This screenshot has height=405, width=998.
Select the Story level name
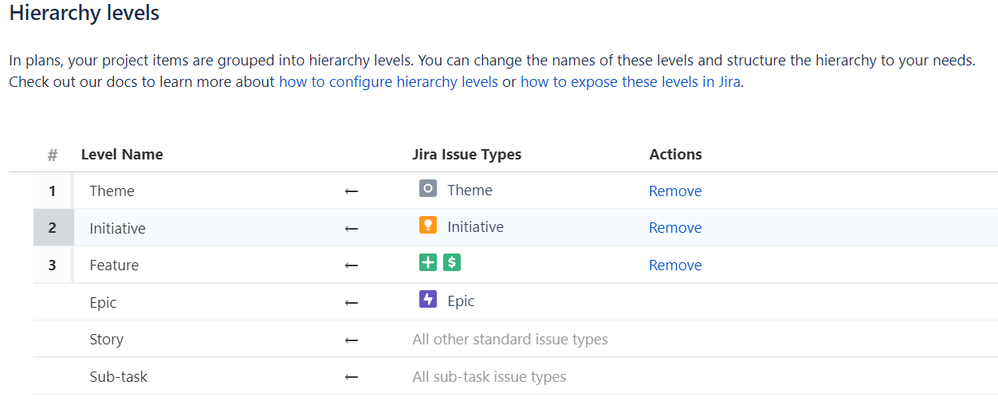pos(106,339)
